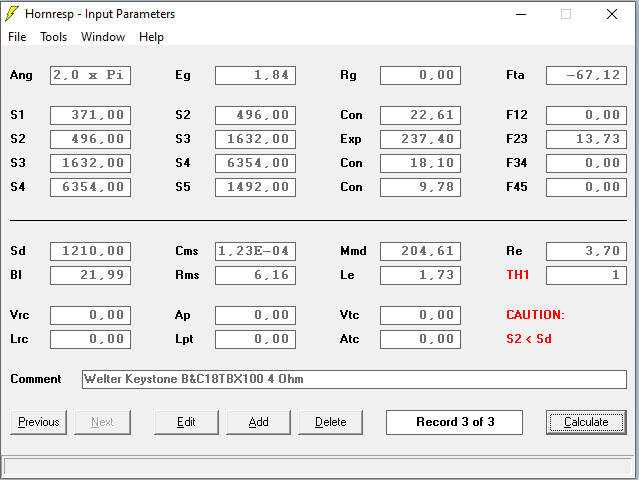Image resolution: width=639 pixels, height=482 pixels.
Task: Minimize the Hornresp window
Action: (521, 14)
